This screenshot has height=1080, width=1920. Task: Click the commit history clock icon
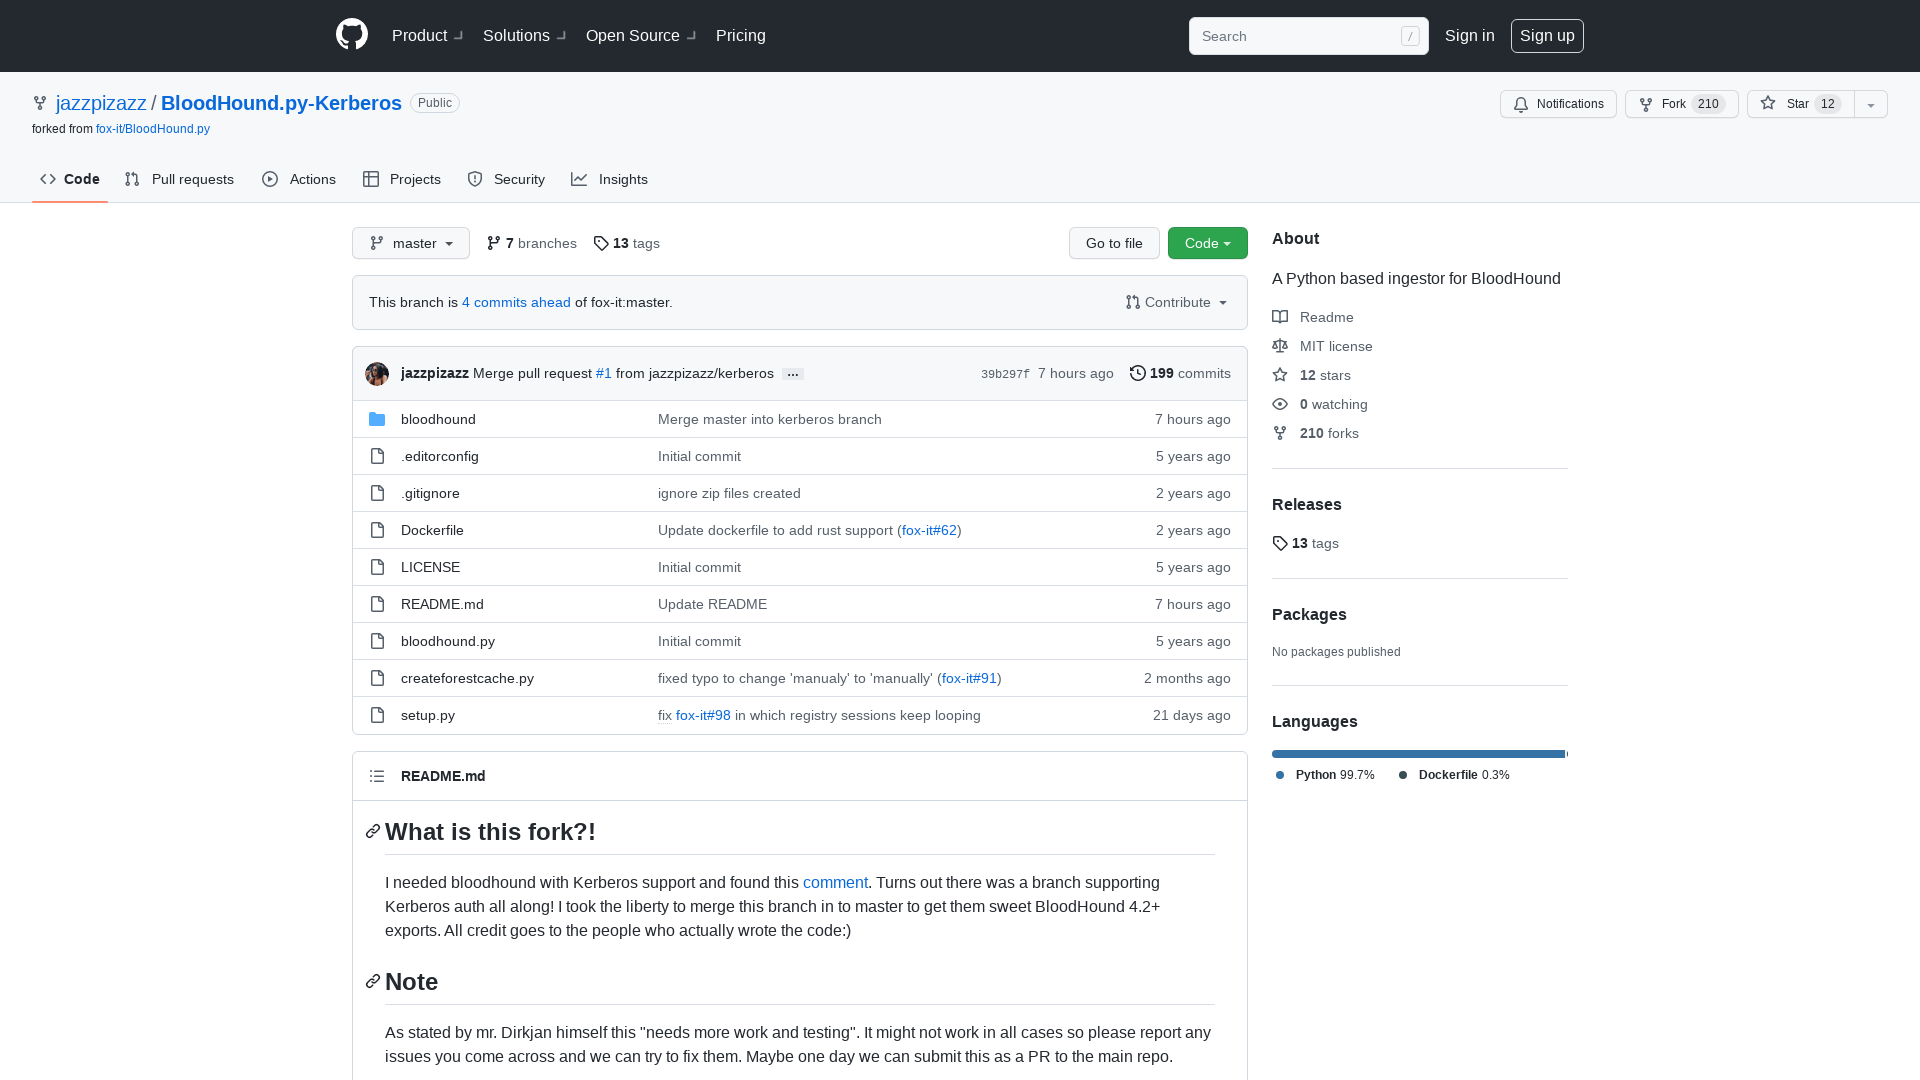[1137, 373]
